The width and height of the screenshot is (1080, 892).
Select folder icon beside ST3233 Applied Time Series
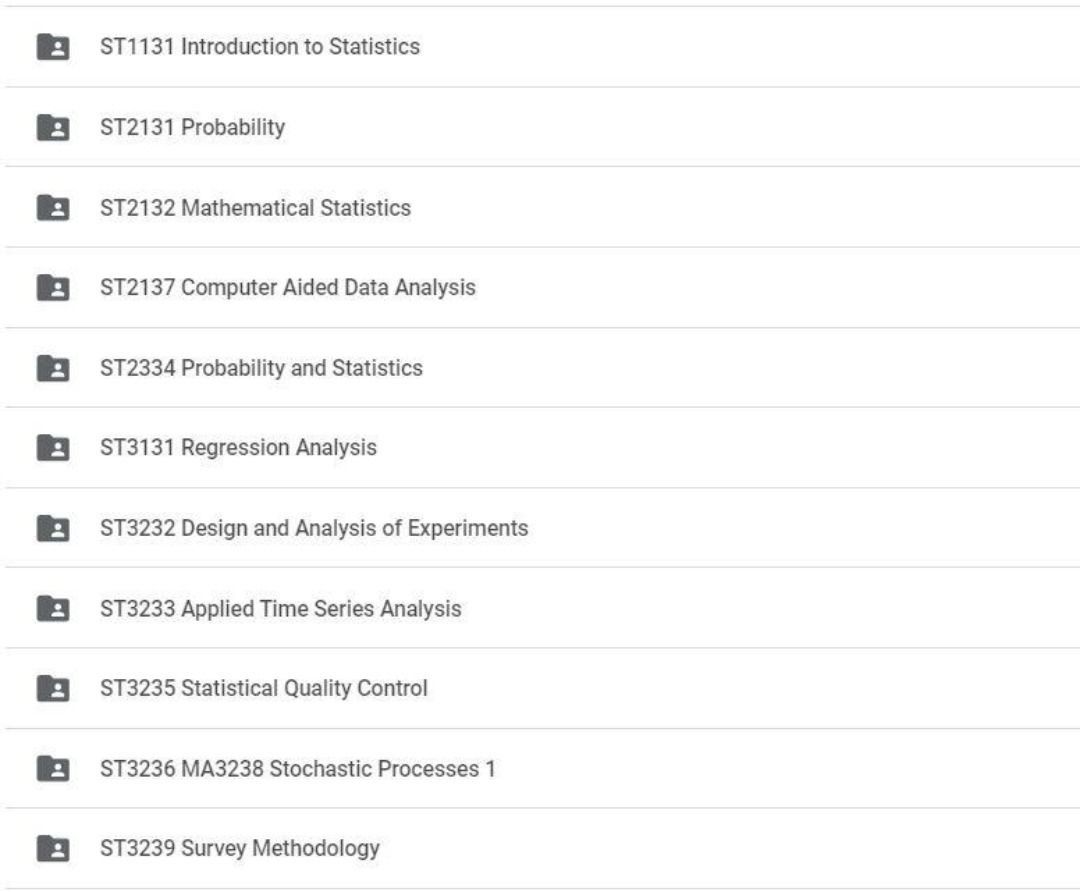53,608
